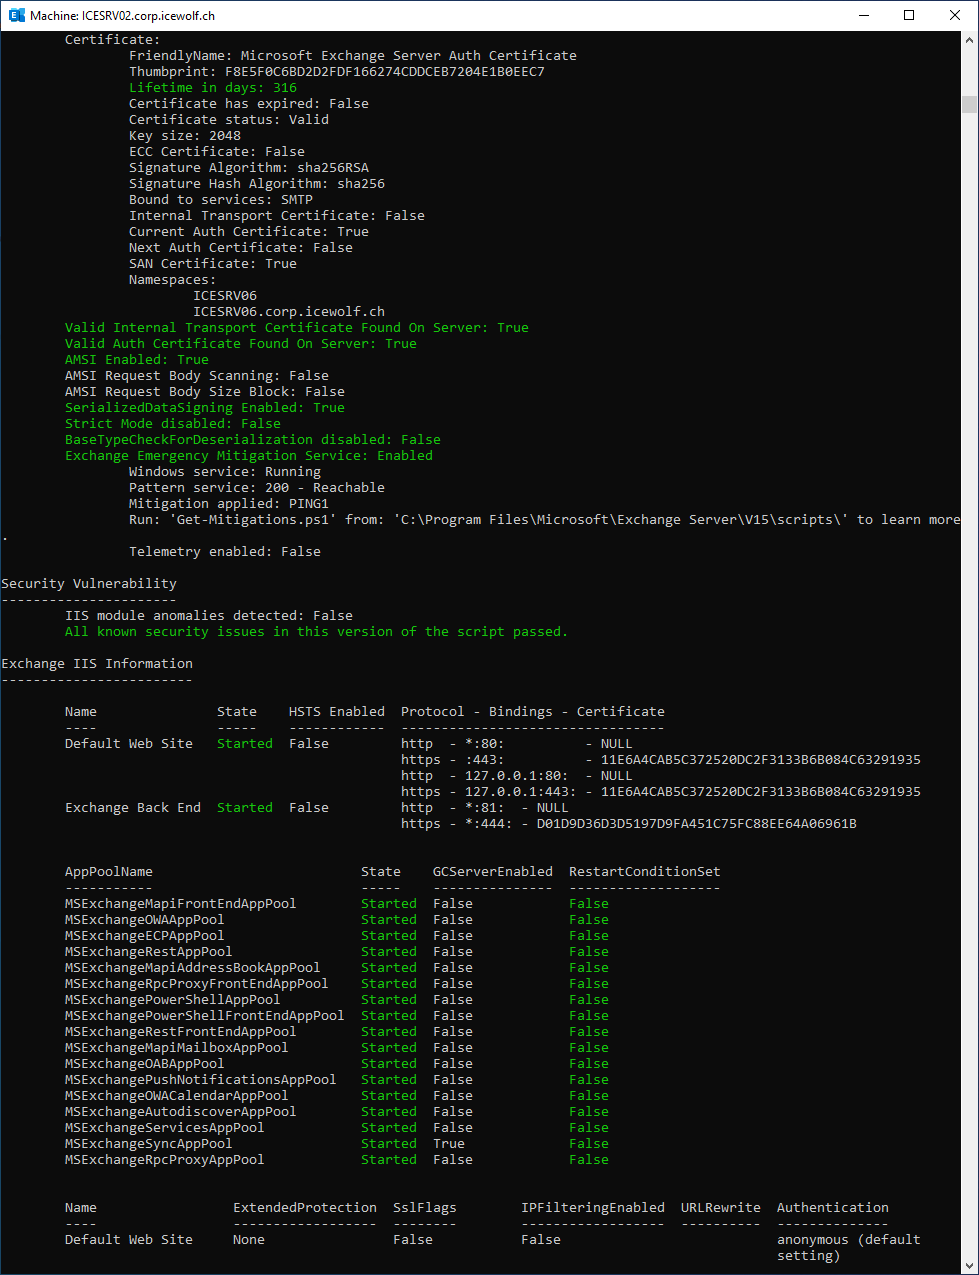The height and width of the screenshot is (1275, 979).
Task: Click the scrollbar down arrow
Action: (x=969, y=1266)
